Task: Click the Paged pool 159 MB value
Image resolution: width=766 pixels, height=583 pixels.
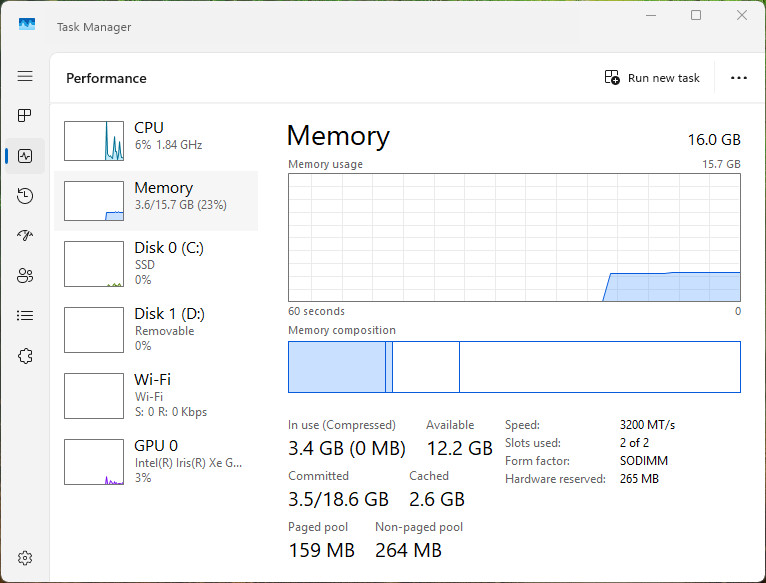Action: pos(321,550)
